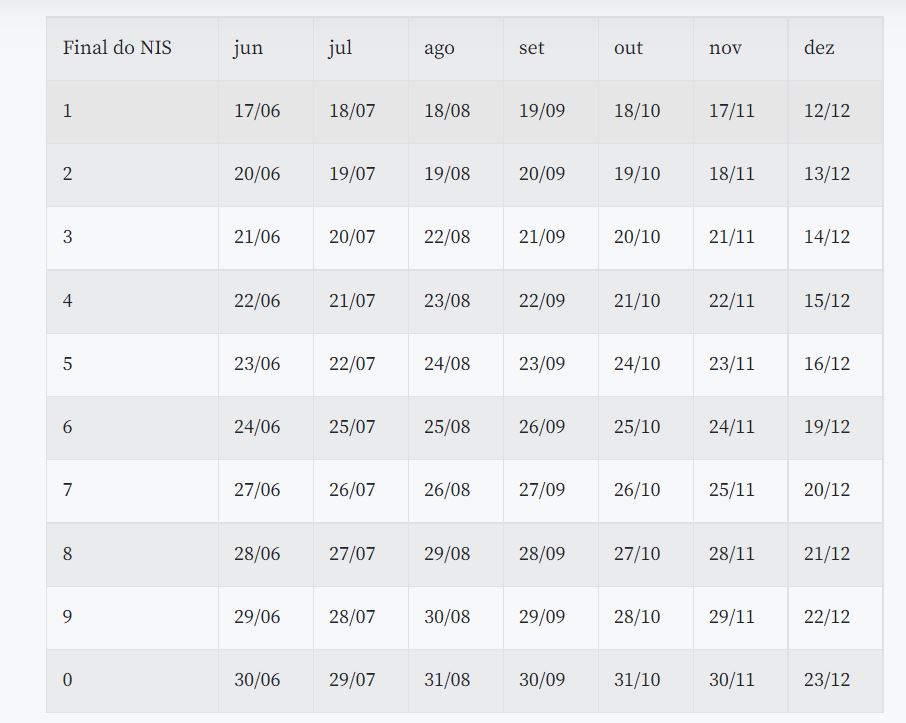Viewport: 906px width, 723px height.
Task: Click the 'nov' column header
Action: (725, 48)
